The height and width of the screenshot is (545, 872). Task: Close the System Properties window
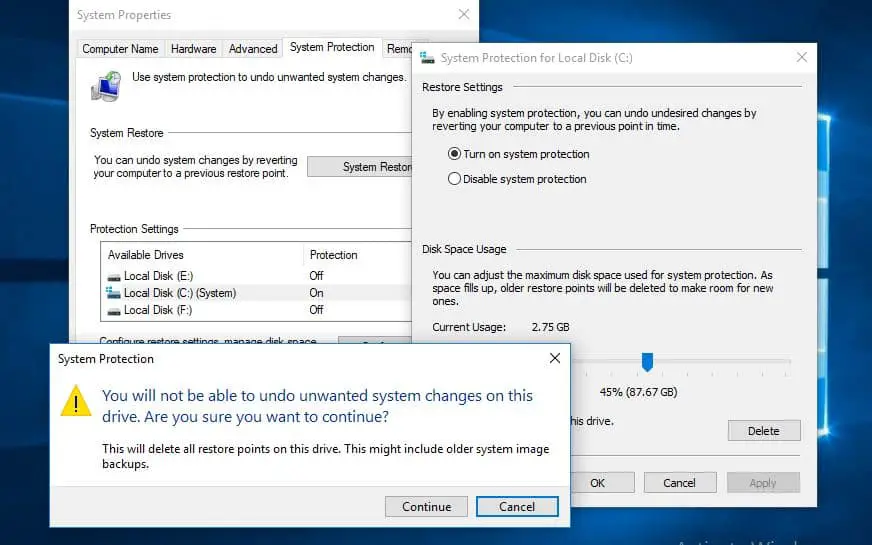(464, 14)
